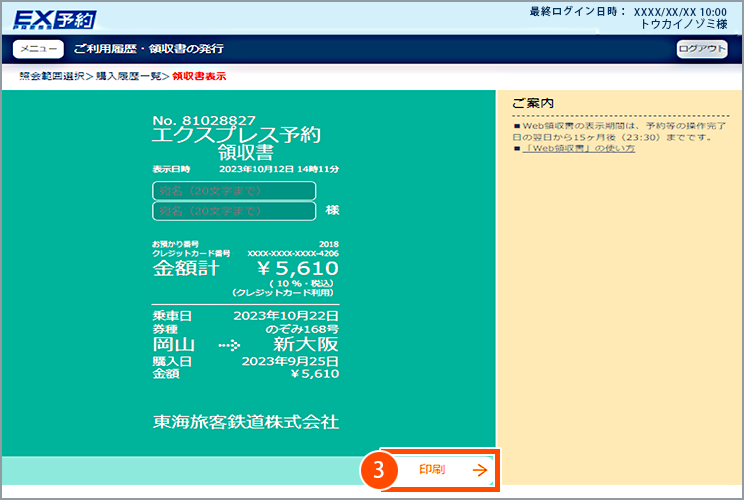This screenshot has width=744, height=500.
Task: Go to 照会範囲選択 breadcrumb
Action: [52, 76]
